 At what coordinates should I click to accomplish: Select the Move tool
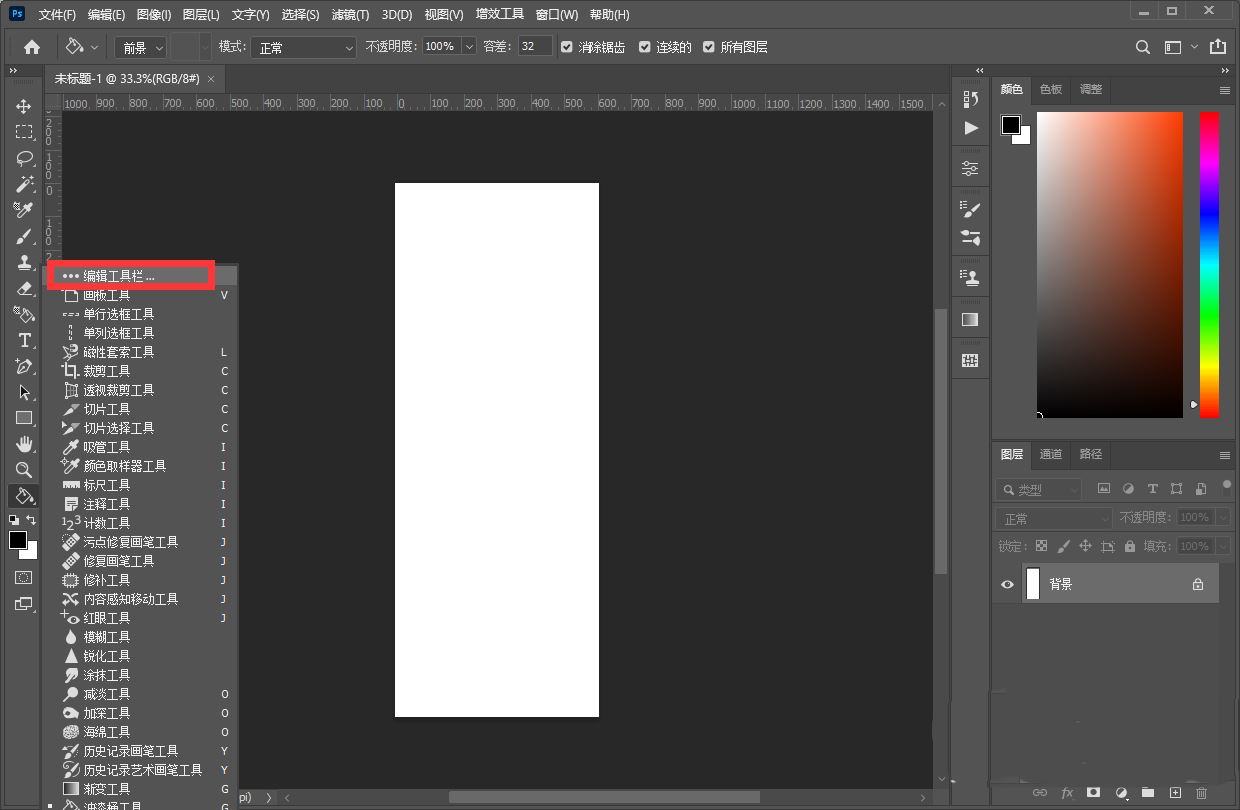[23, 106]
